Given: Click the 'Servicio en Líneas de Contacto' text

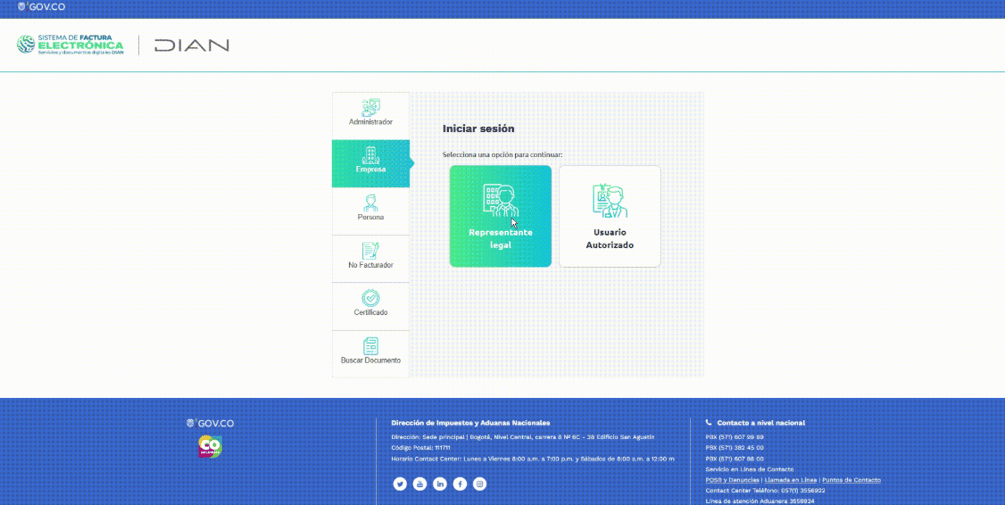Looking at the screenshot, I should tap(749, 470).
